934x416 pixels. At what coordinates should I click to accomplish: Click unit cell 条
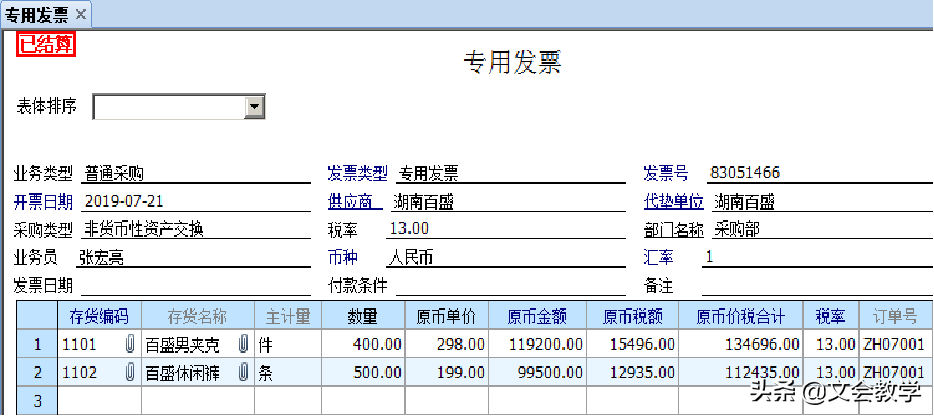(x=288, y=372)
